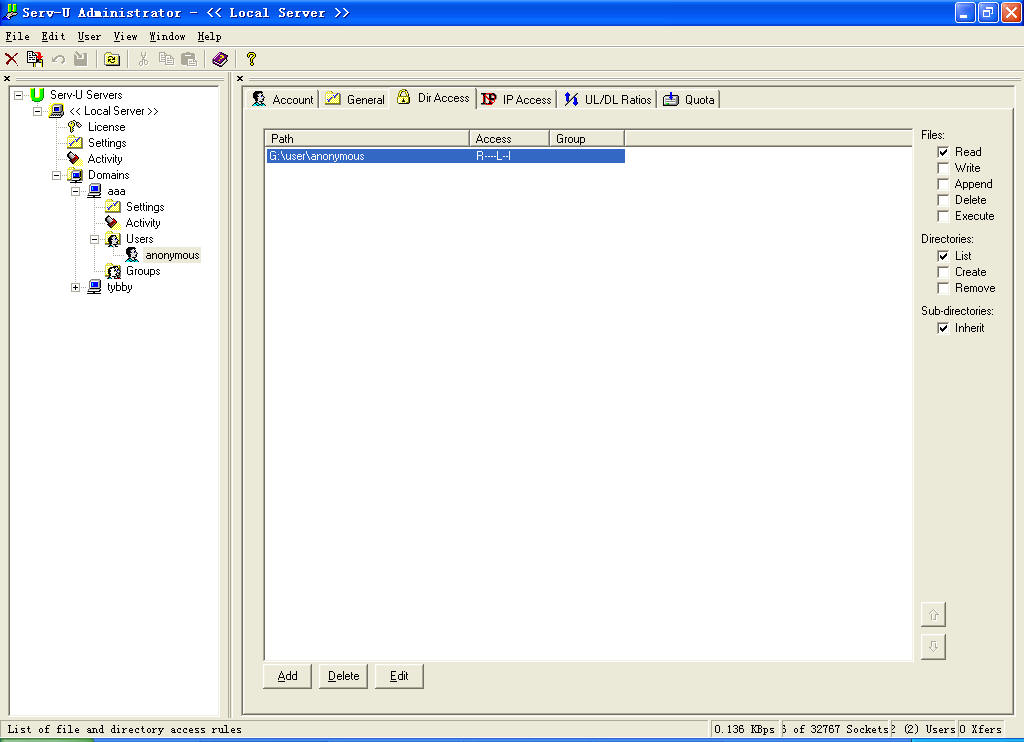Collapse the Domains tree node

[57, 175]
